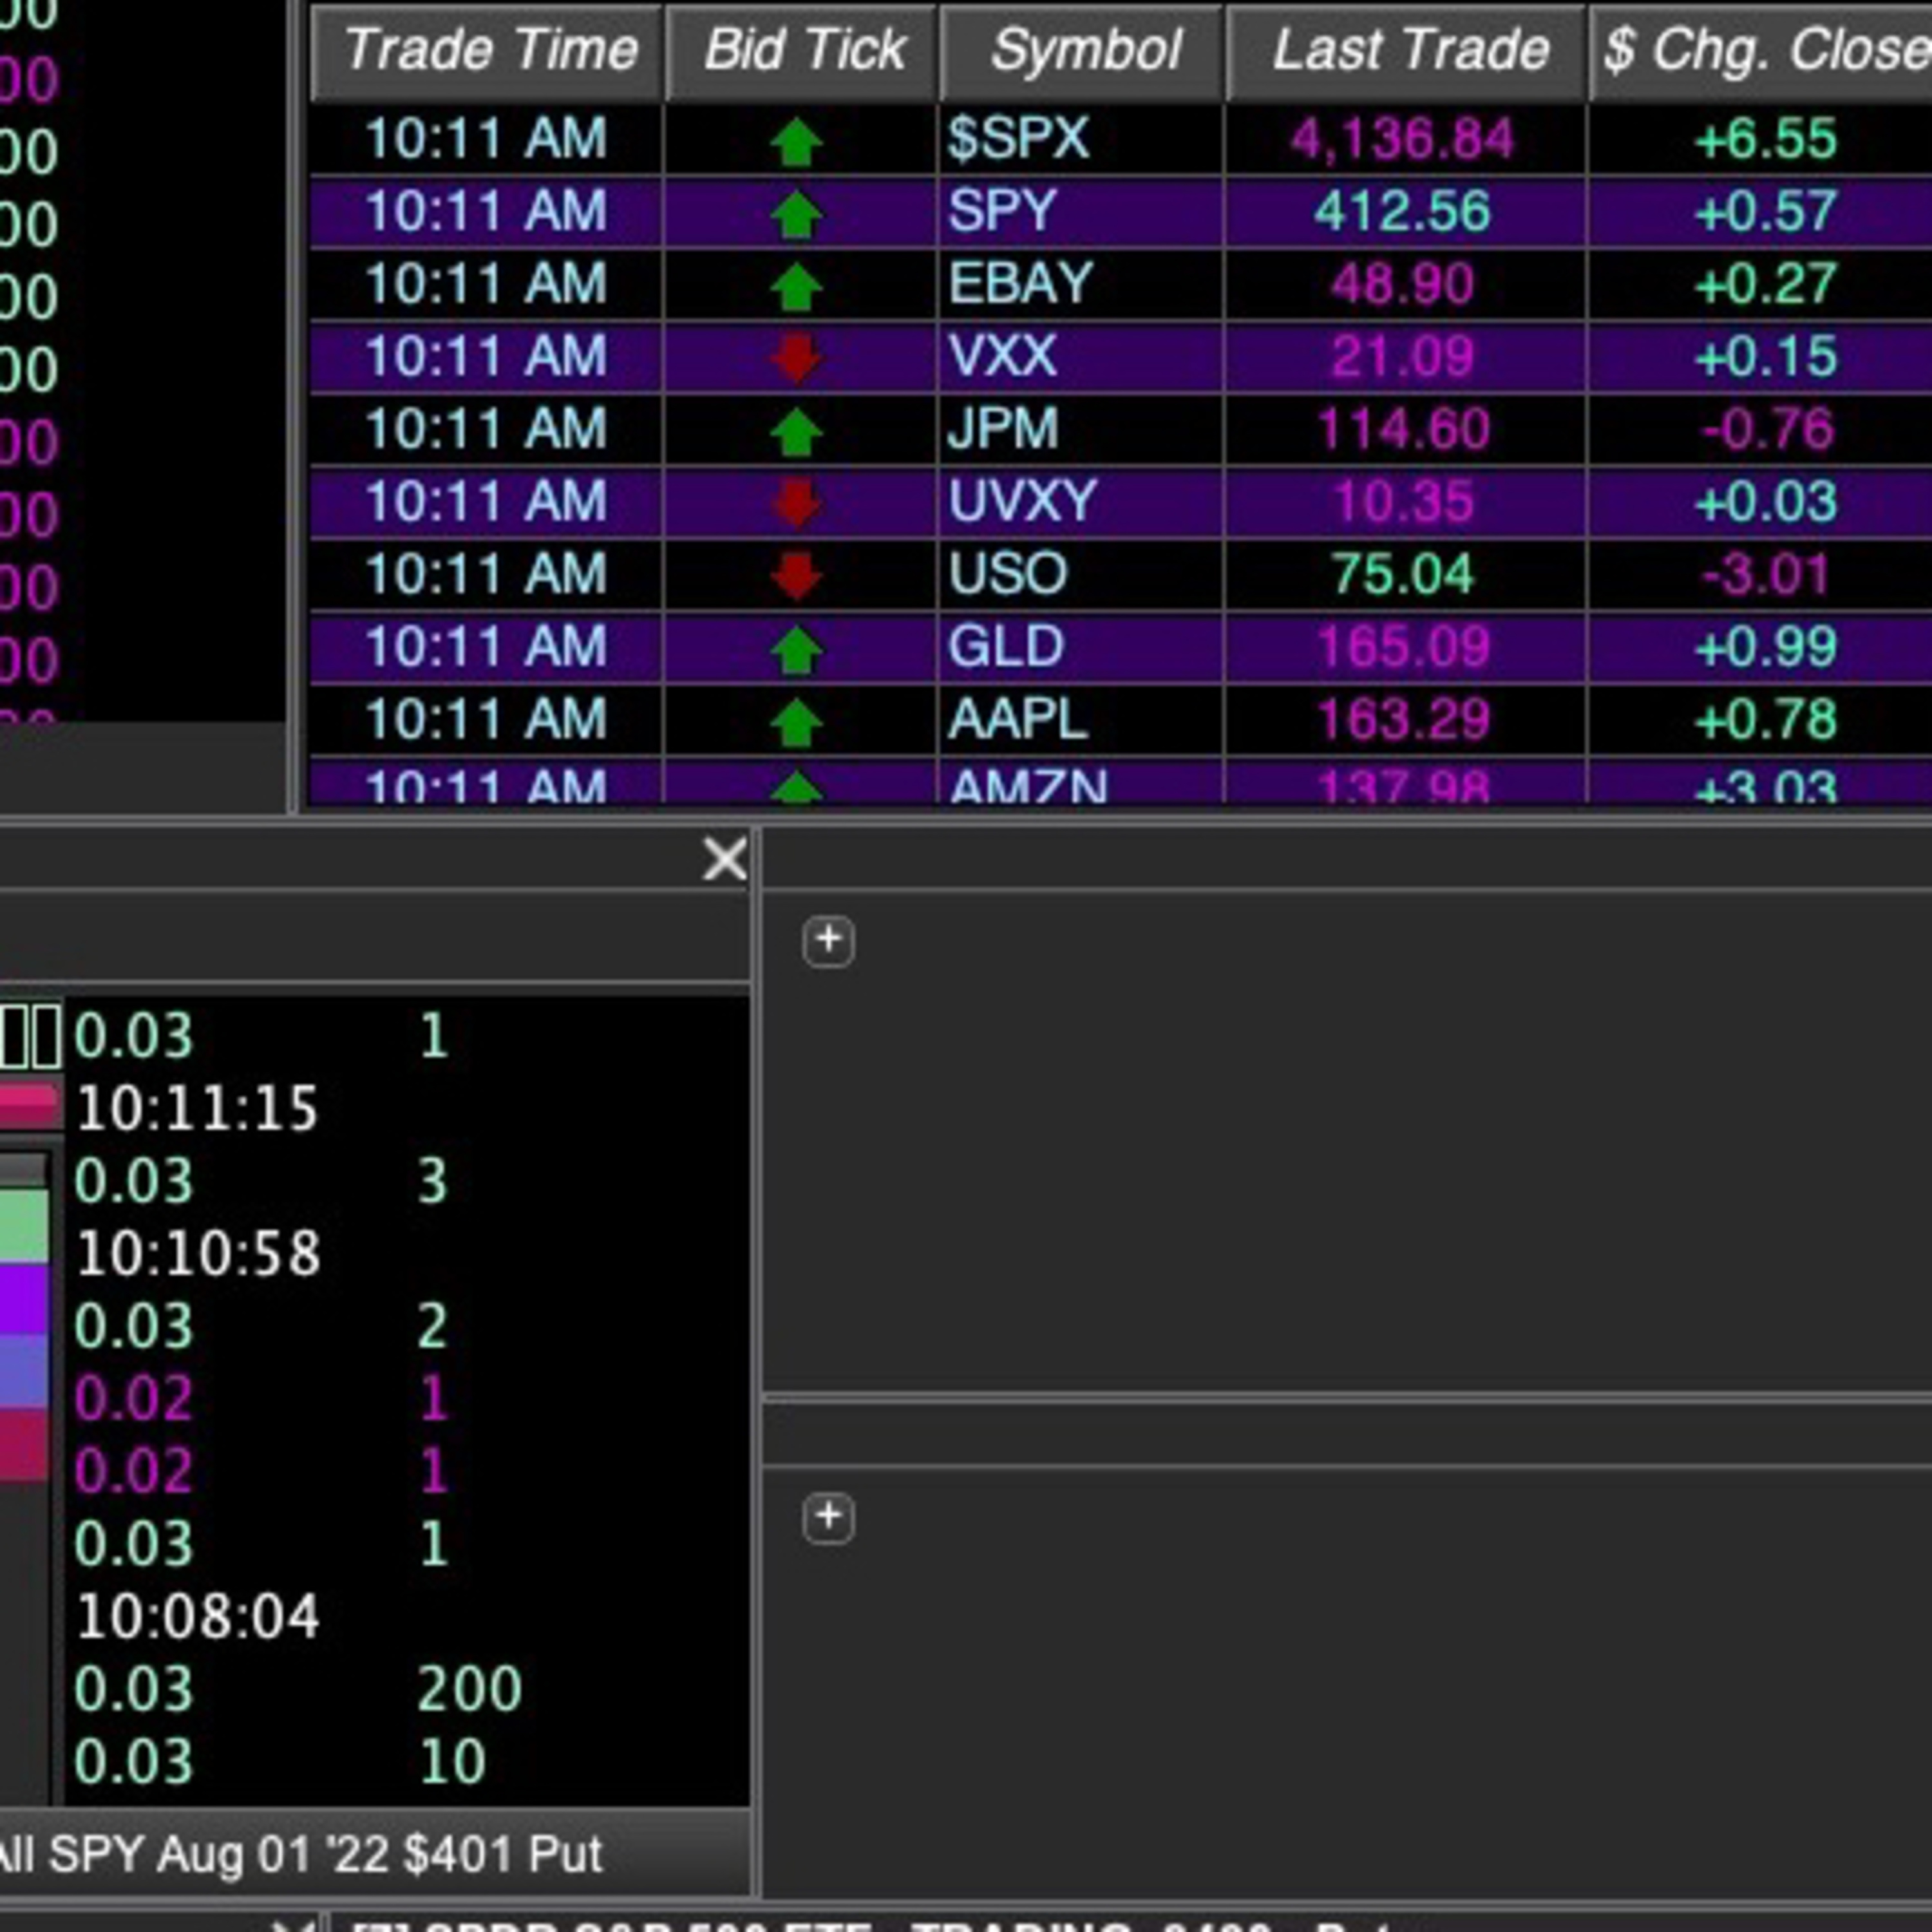The image size is (1932, 1932).
Task: Click the +0.27 change value for EBAY
Action: [1766, 285]
